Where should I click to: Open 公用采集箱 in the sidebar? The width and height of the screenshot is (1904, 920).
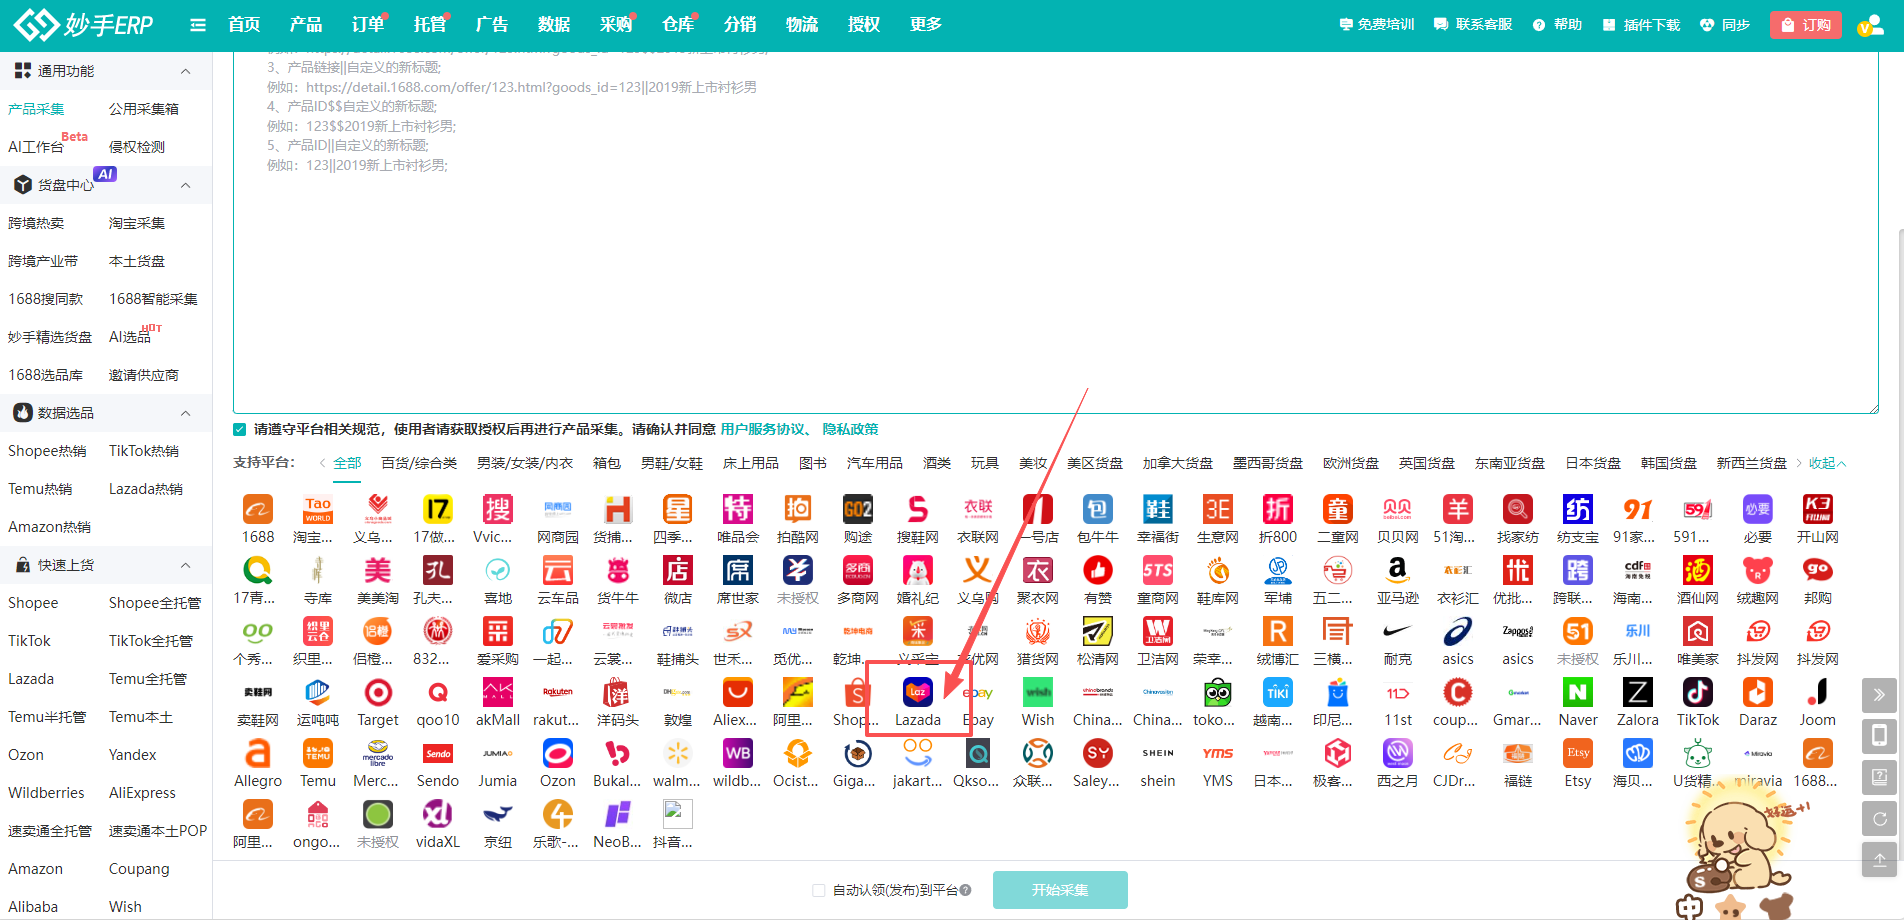point(144,109)
